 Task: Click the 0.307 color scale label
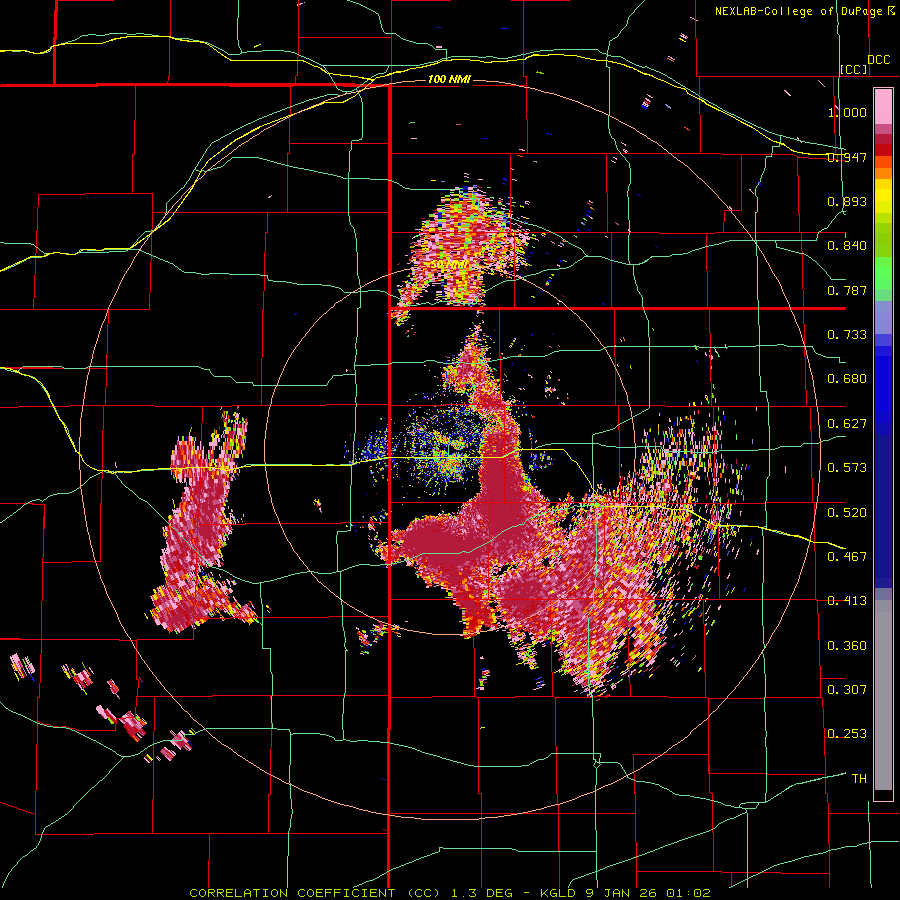[x=847, y=690]
